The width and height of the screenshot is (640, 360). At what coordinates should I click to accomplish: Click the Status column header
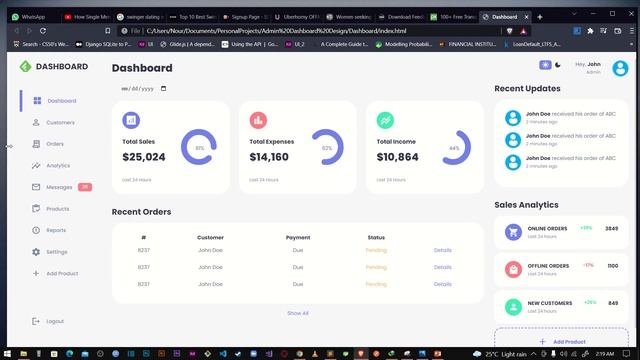point(376,238)
